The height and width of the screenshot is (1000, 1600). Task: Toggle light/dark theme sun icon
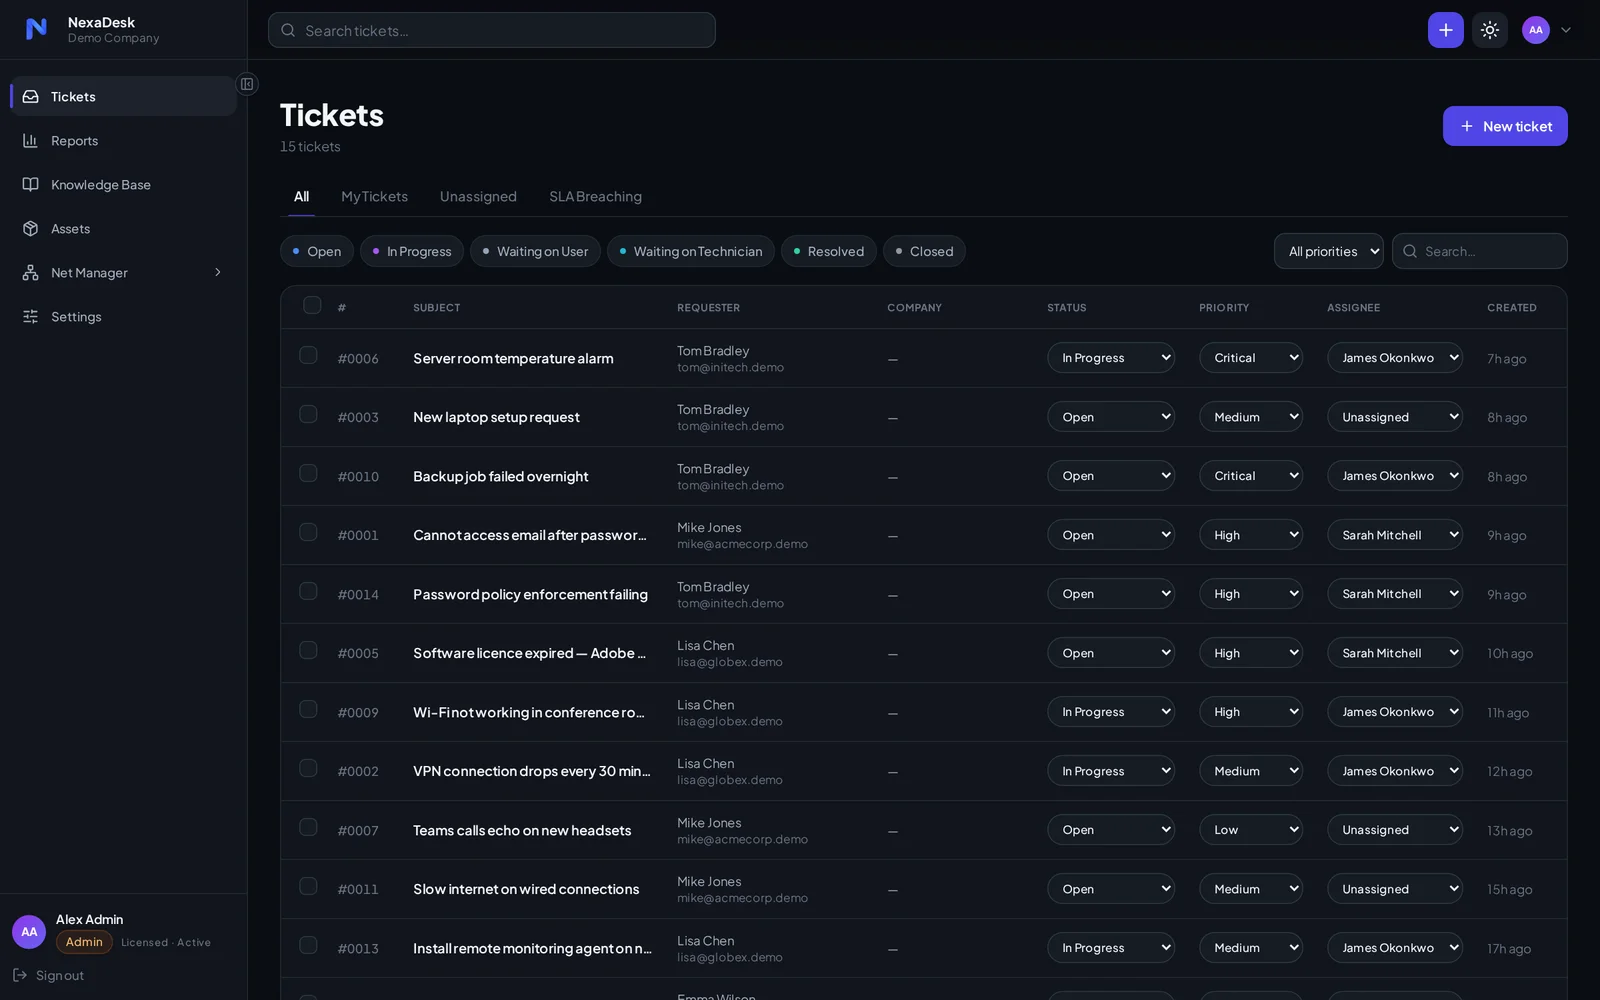(1490, 30)
